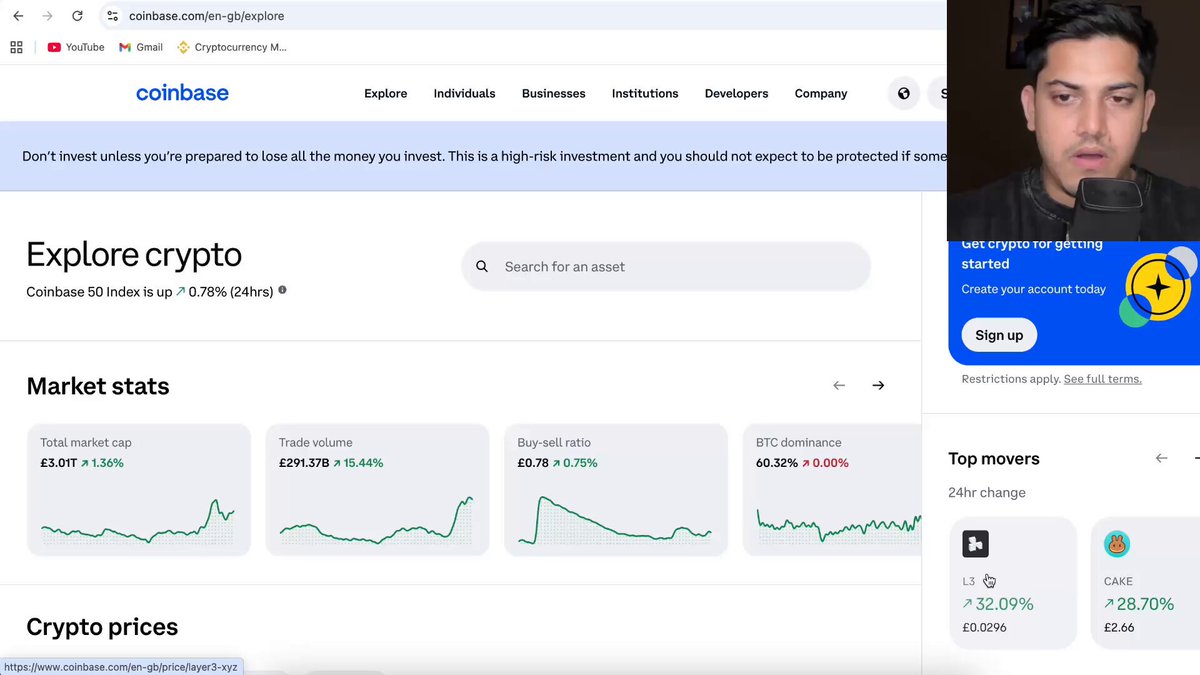Screen dimensions: 1200x675
Task: Open the See full terms link
Action: 1102,379
